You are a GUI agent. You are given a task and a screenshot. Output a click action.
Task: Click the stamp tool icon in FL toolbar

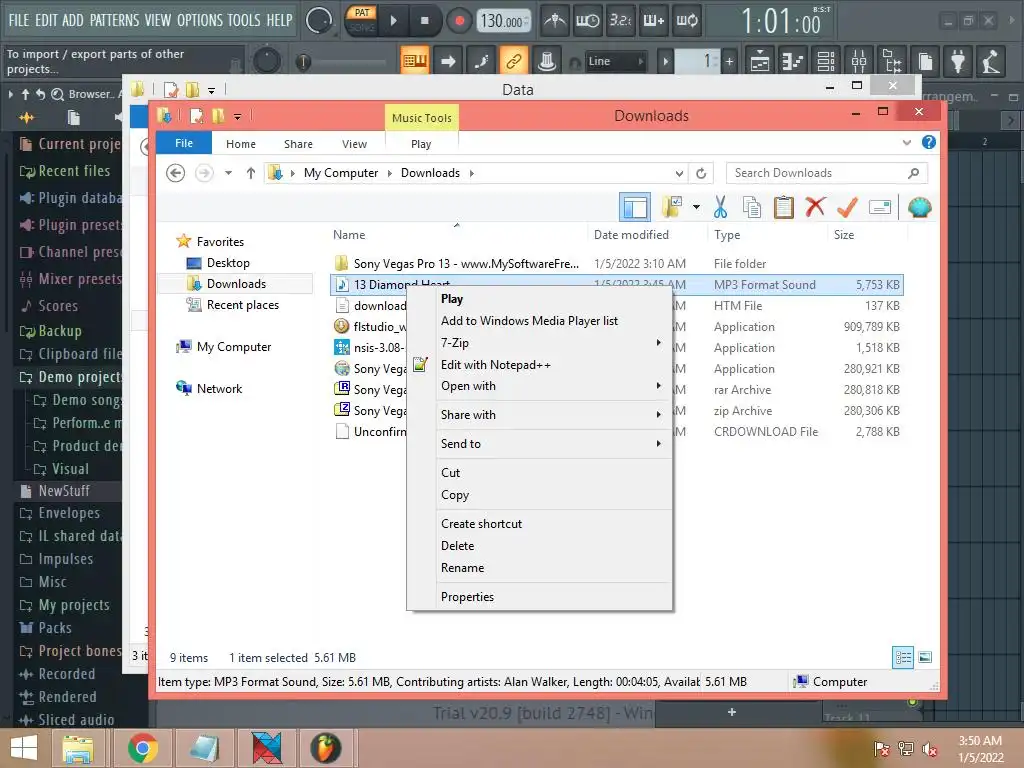click(x=547, y=61)
